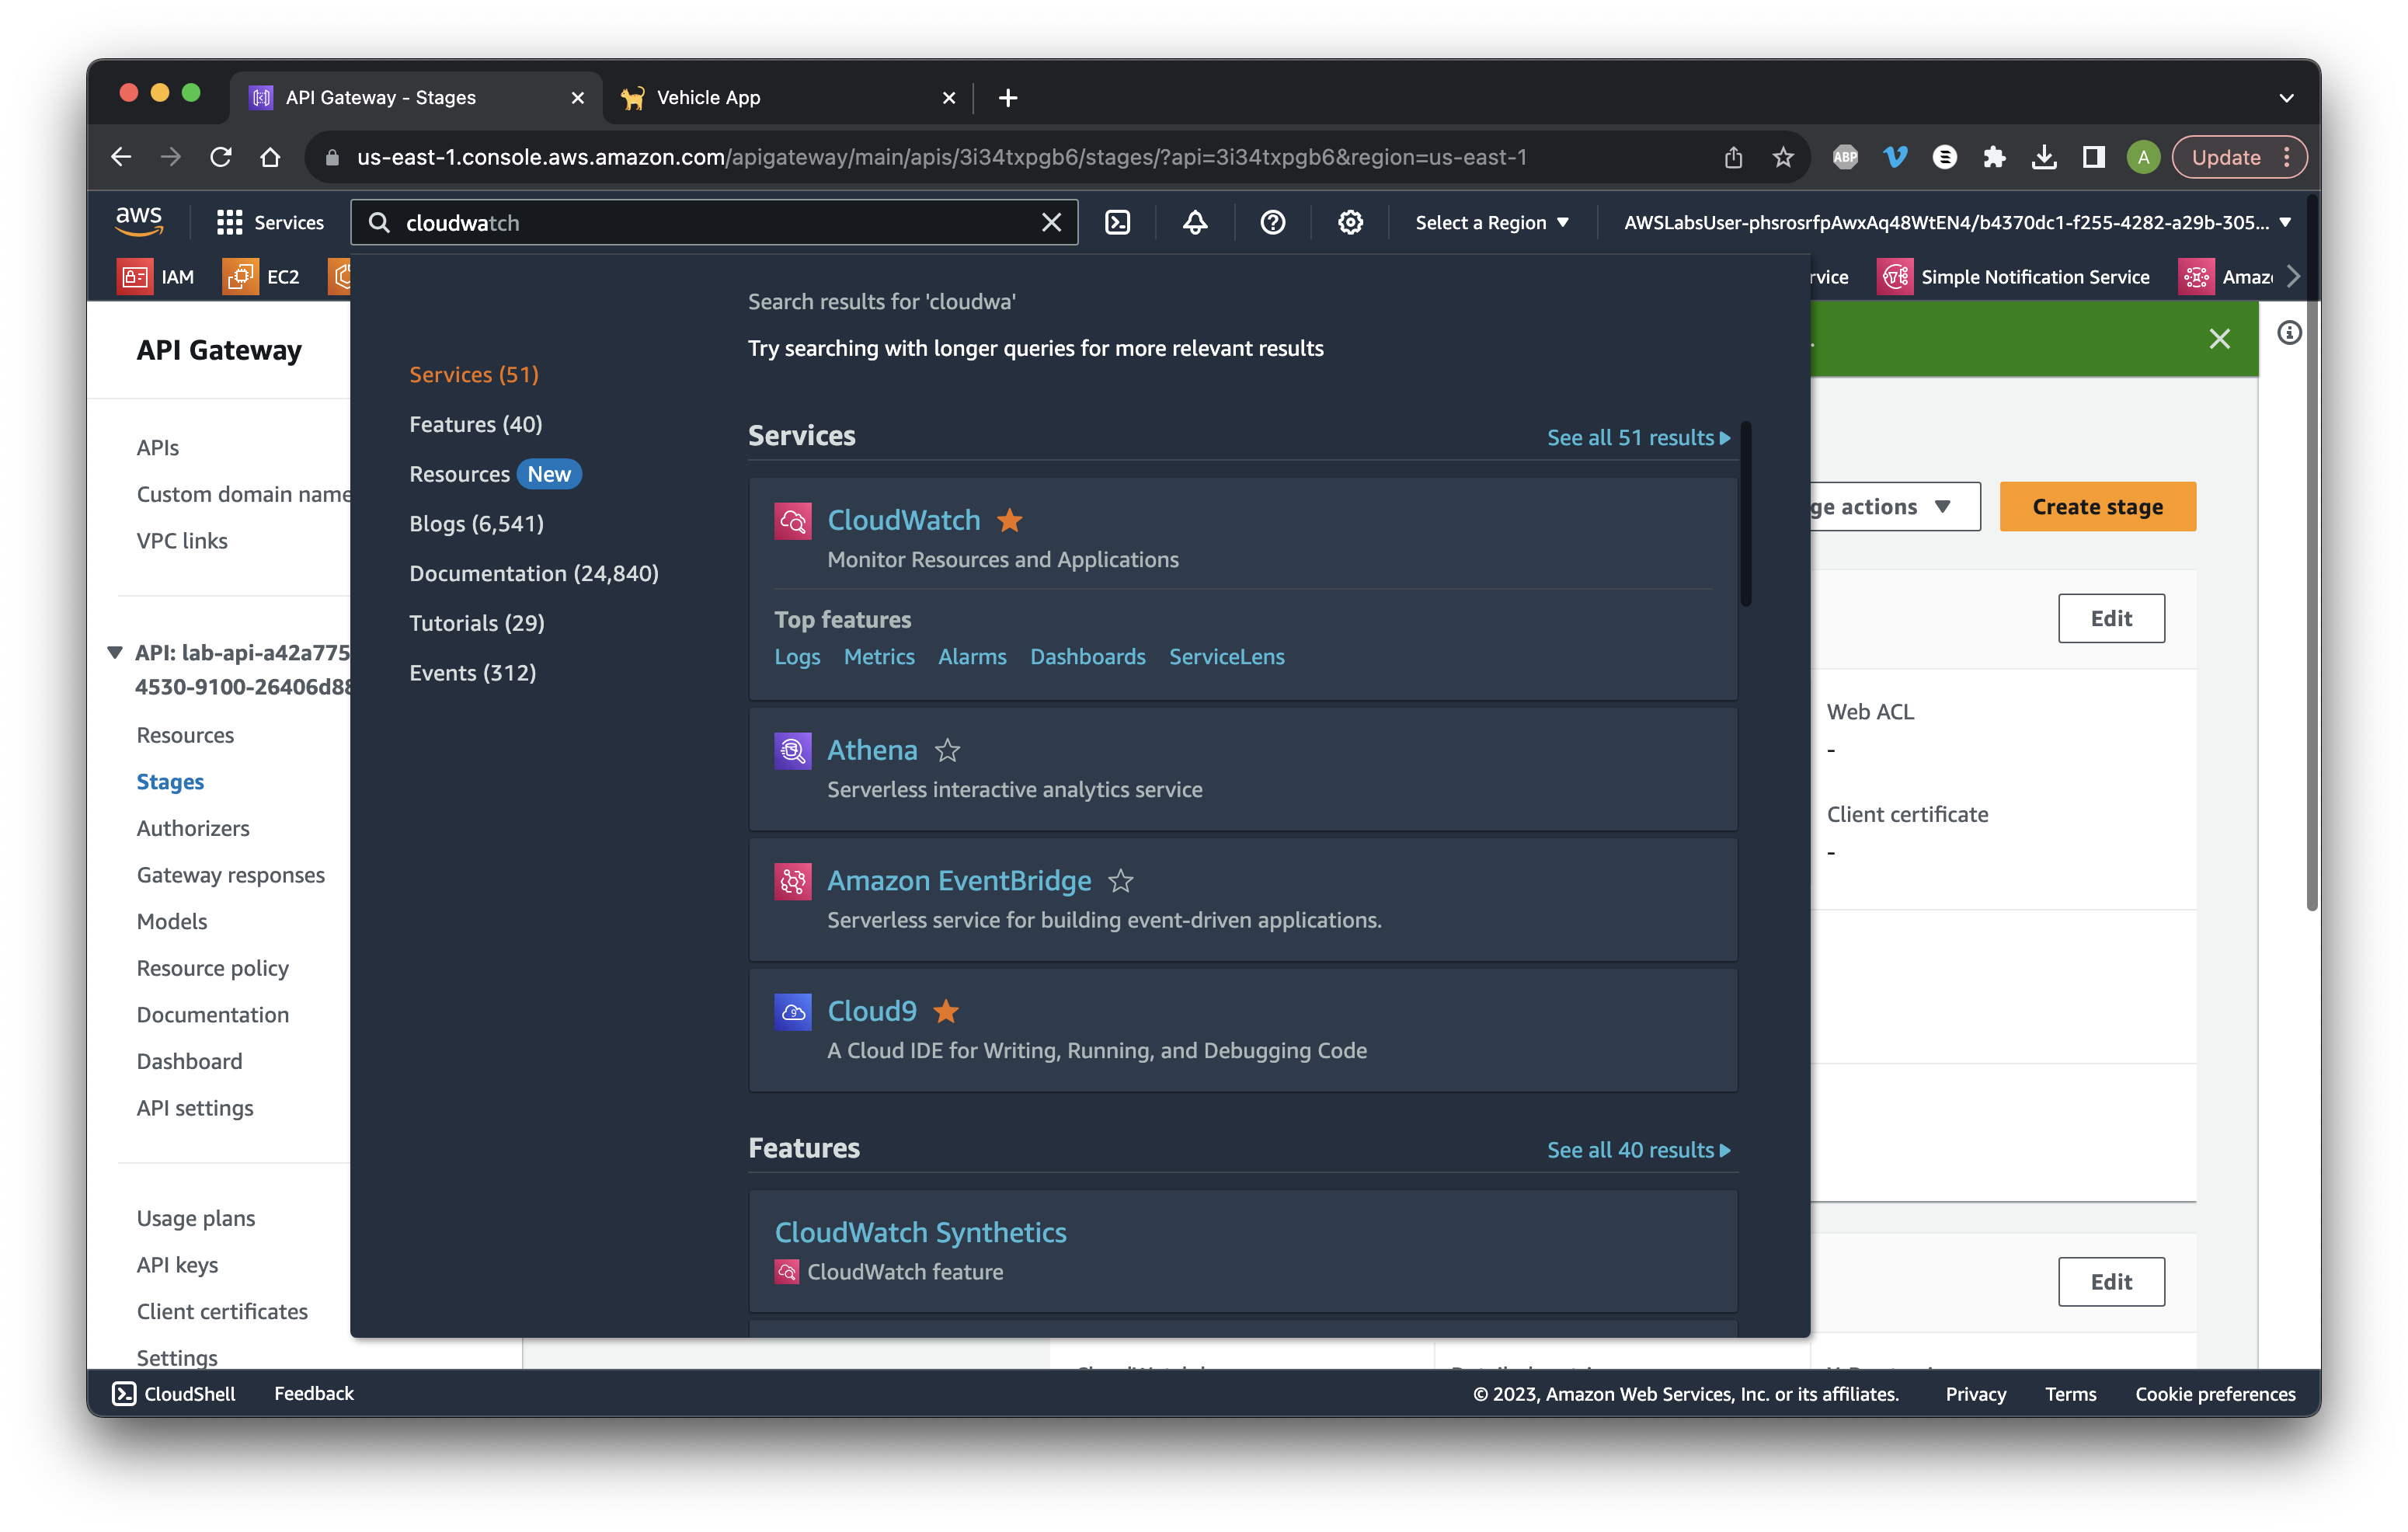Image resolution: width=2408 pixels, height=1532 pixels.
Task: Open Select a Region dropdown
Action: (1492, 222)
